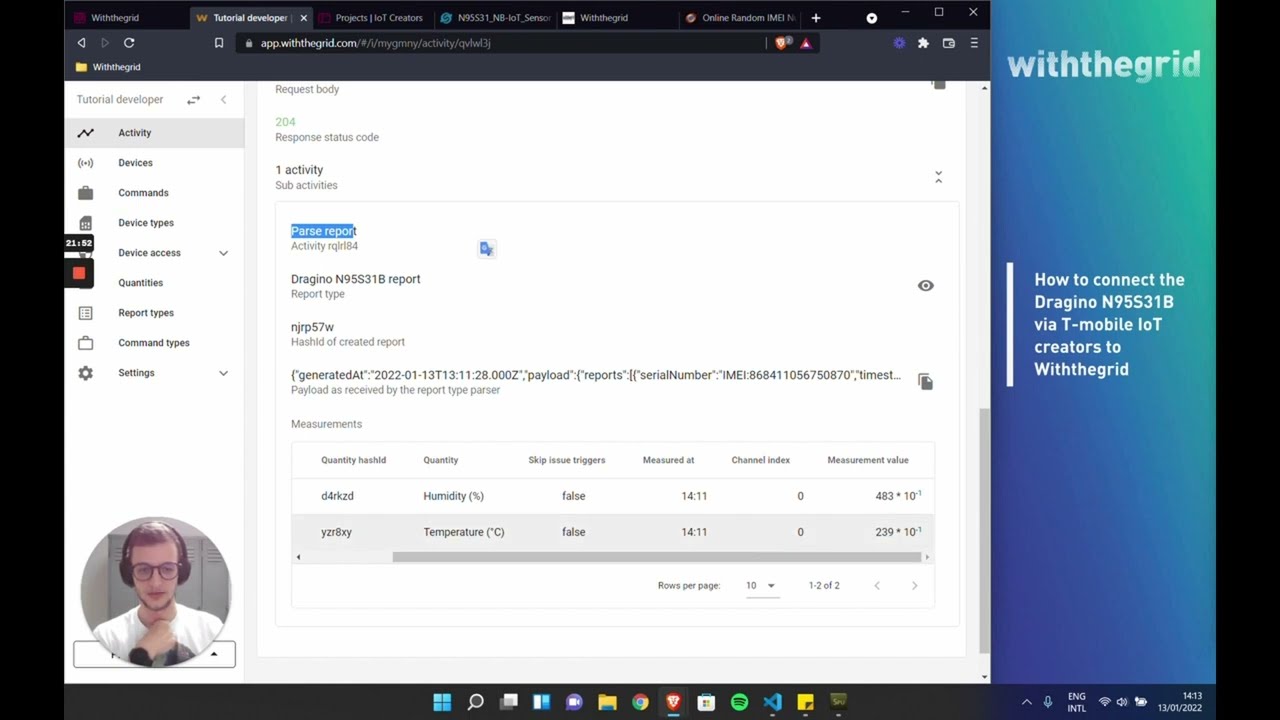Click the Command types briefcase icon
Screen dimensions: 1280x720
[x=86, y=343]
